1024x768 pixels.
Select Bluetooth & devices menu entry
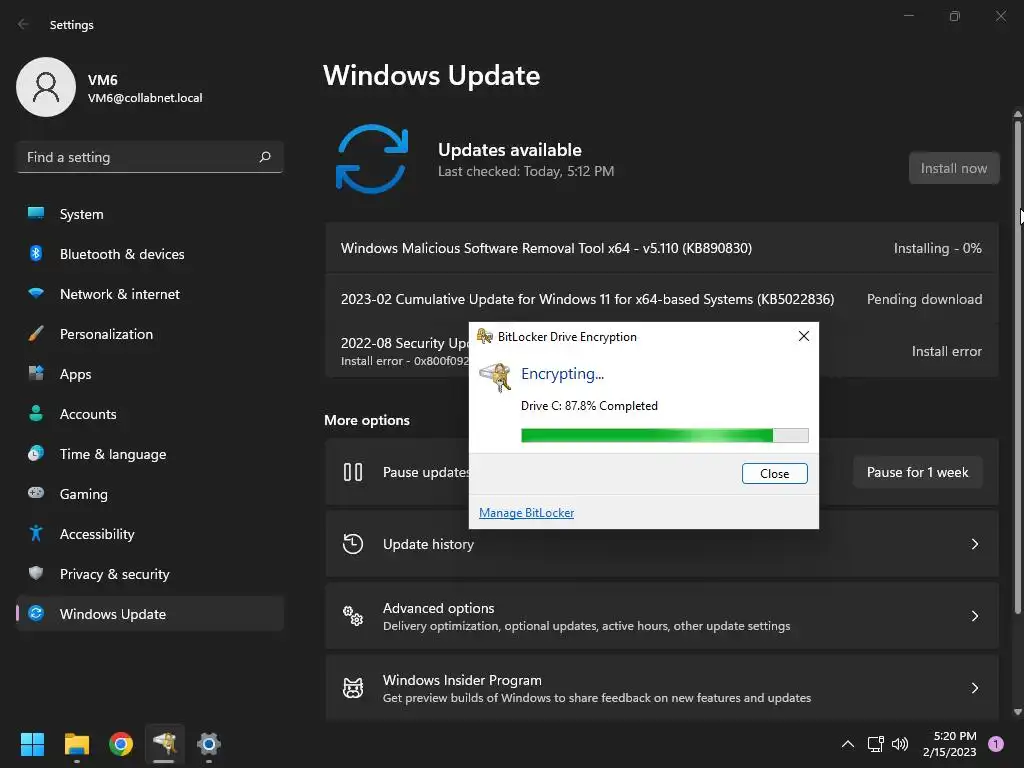point(150,253)
